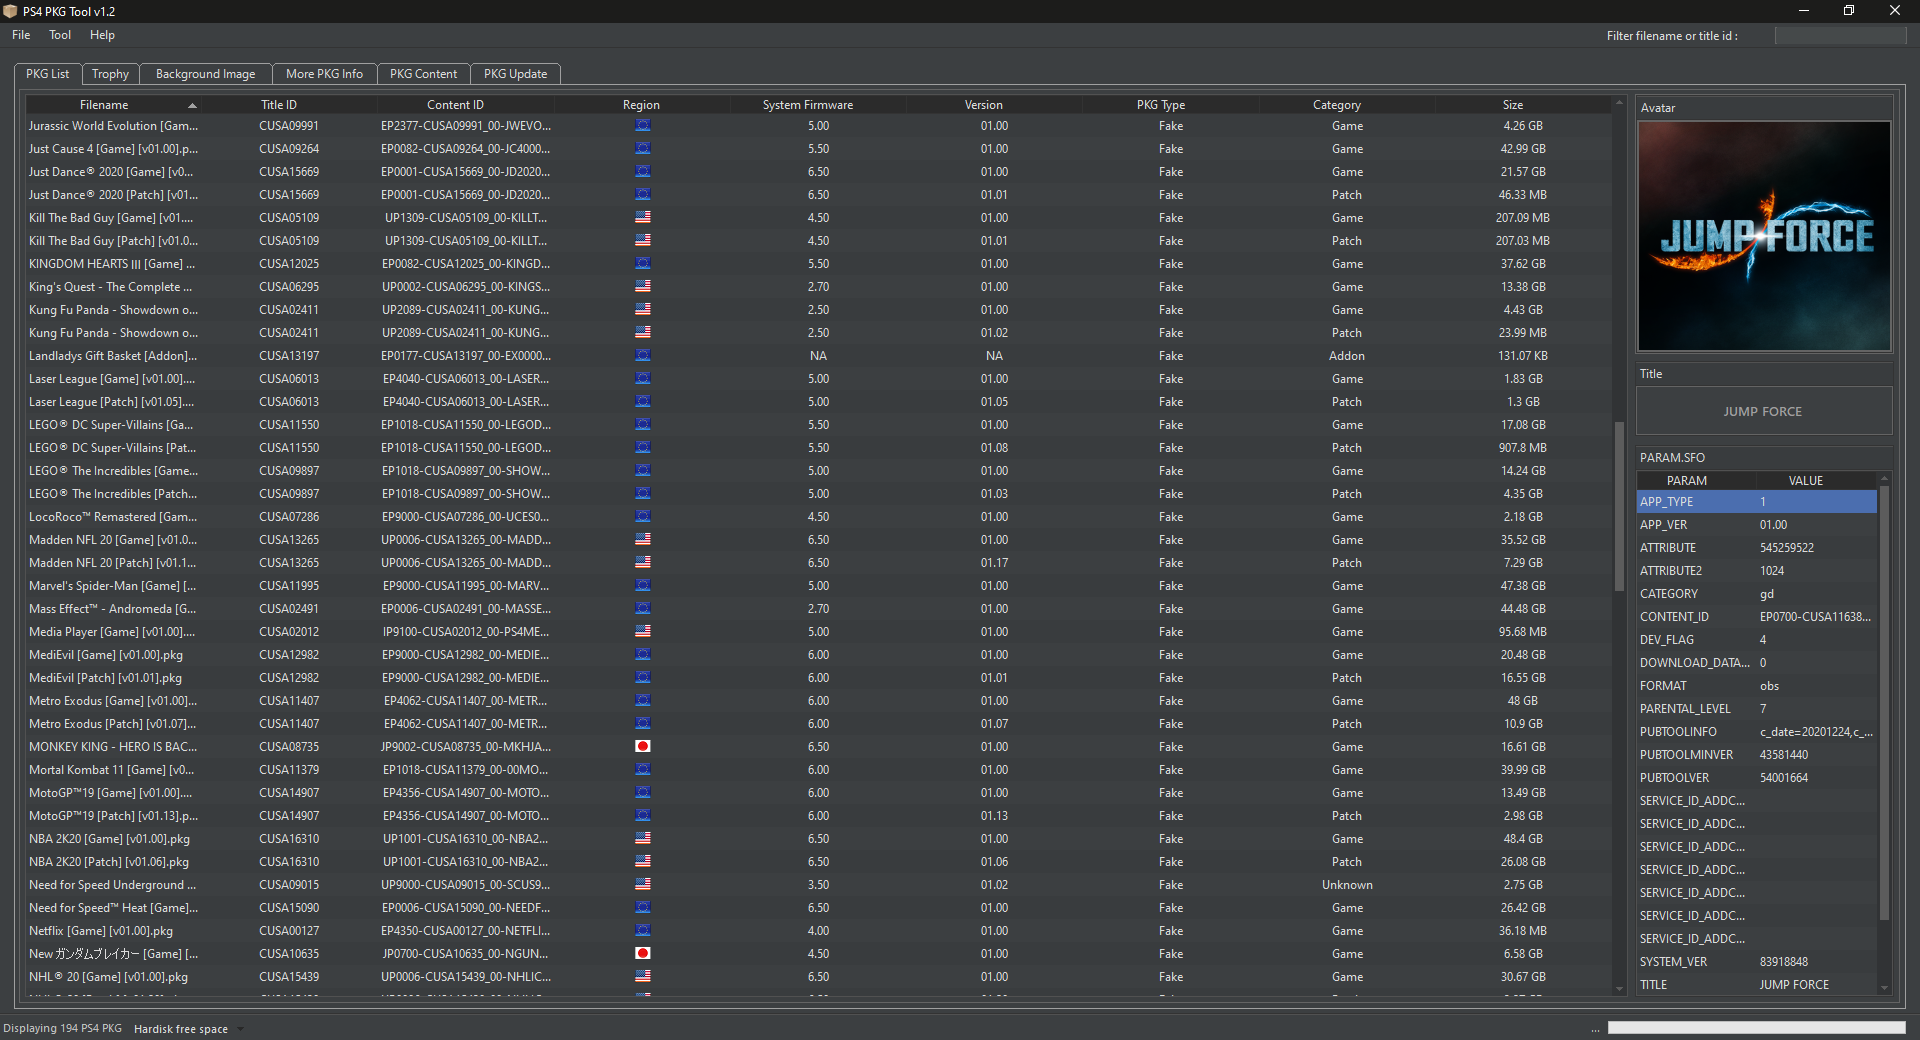
Task: Click the JUMP FORCE avatar image
Action: click(x=1764, y=236)
